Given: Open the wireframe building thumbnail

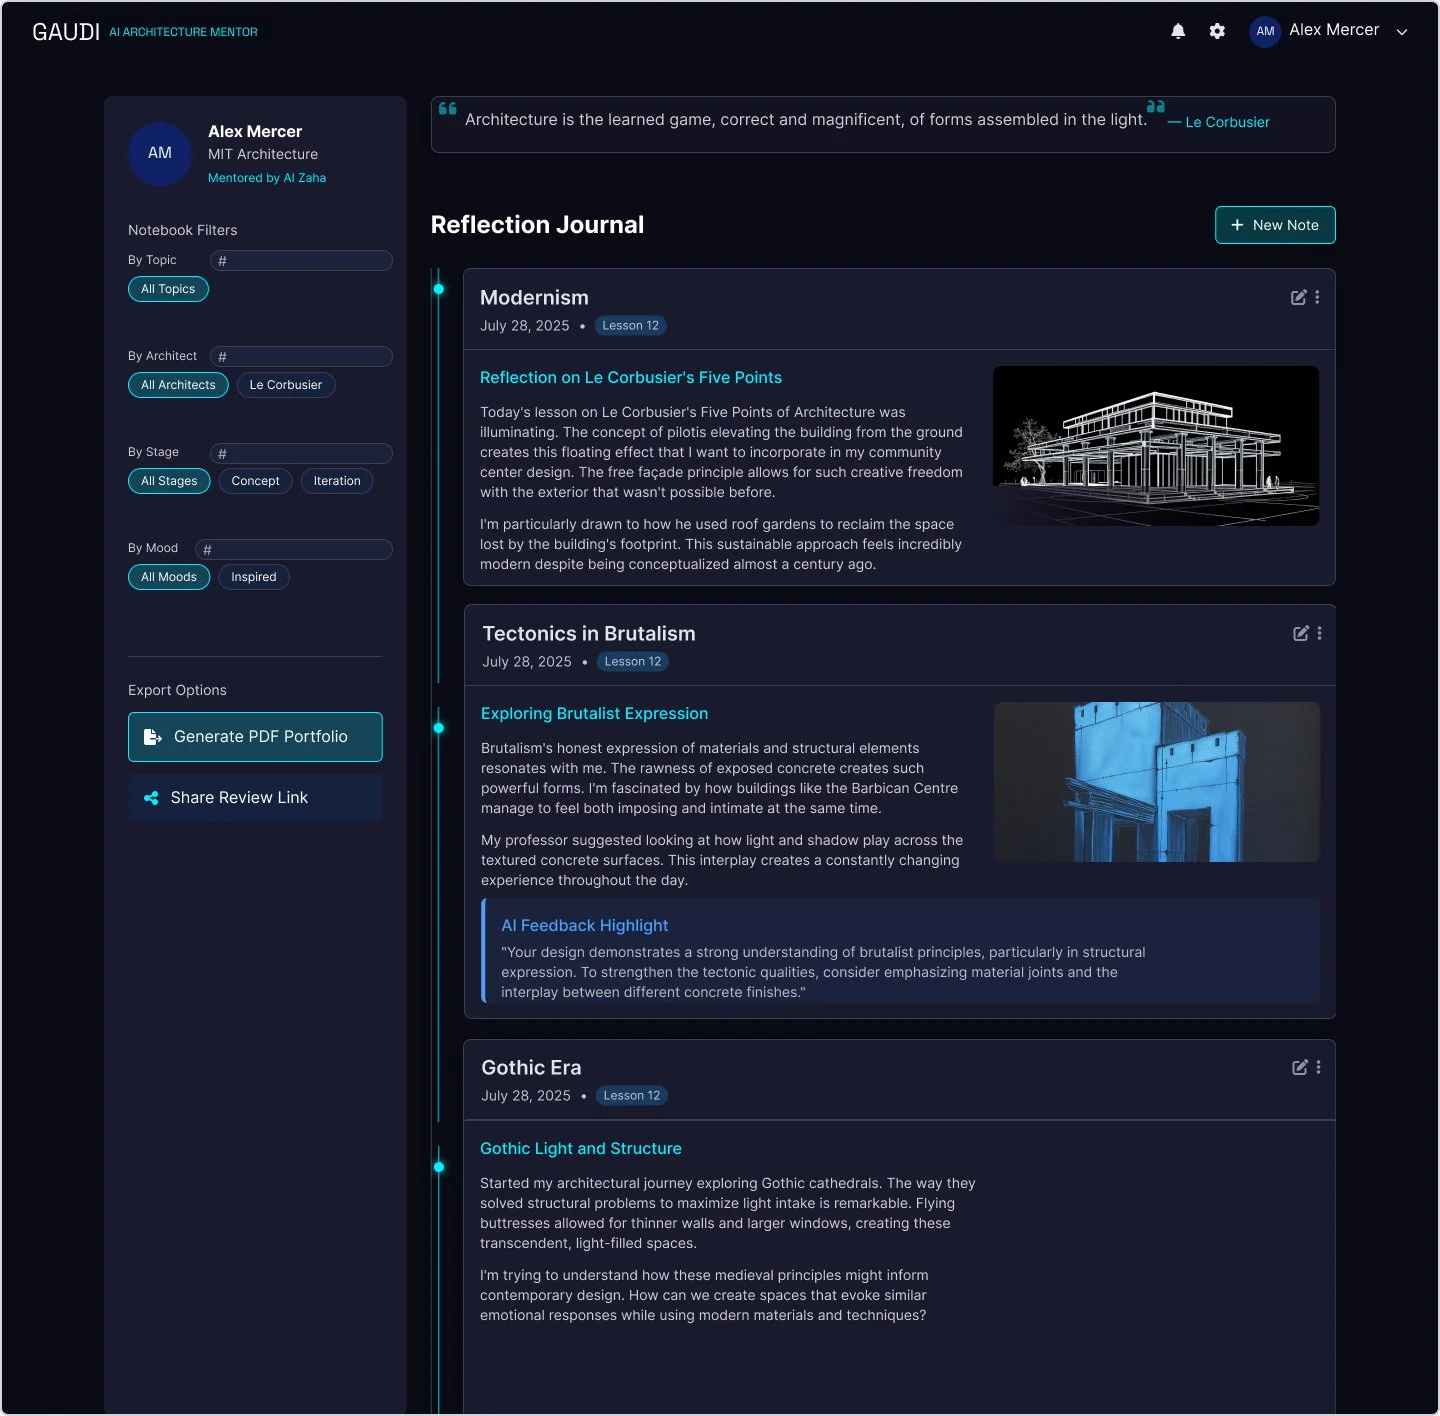Looking at the screenshot, I should [1156, 446].
